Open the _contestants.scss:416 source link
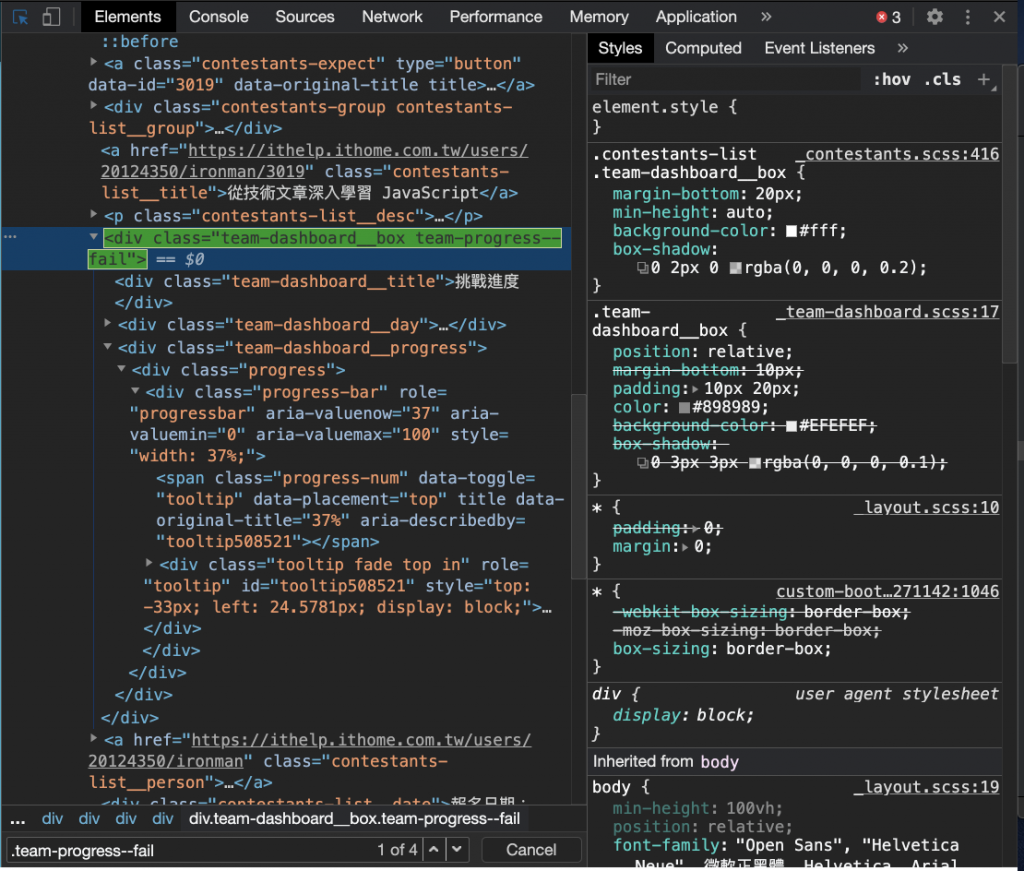 (897, 154)
